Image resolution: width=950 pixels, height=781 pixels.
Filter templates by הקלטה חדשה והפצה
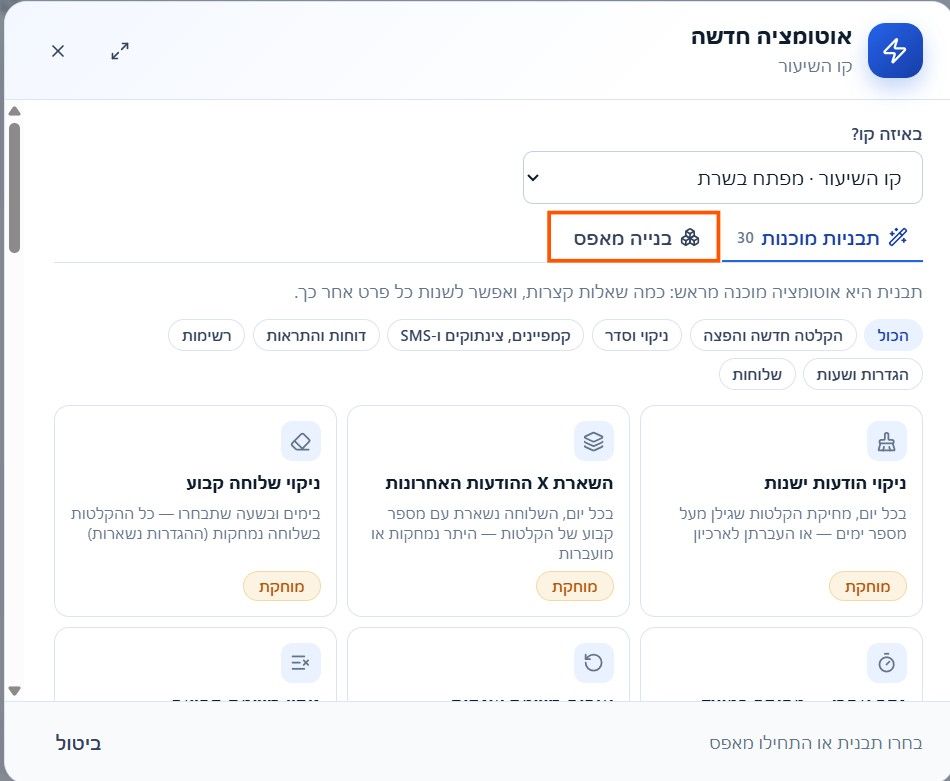click(x=773, y=335)
